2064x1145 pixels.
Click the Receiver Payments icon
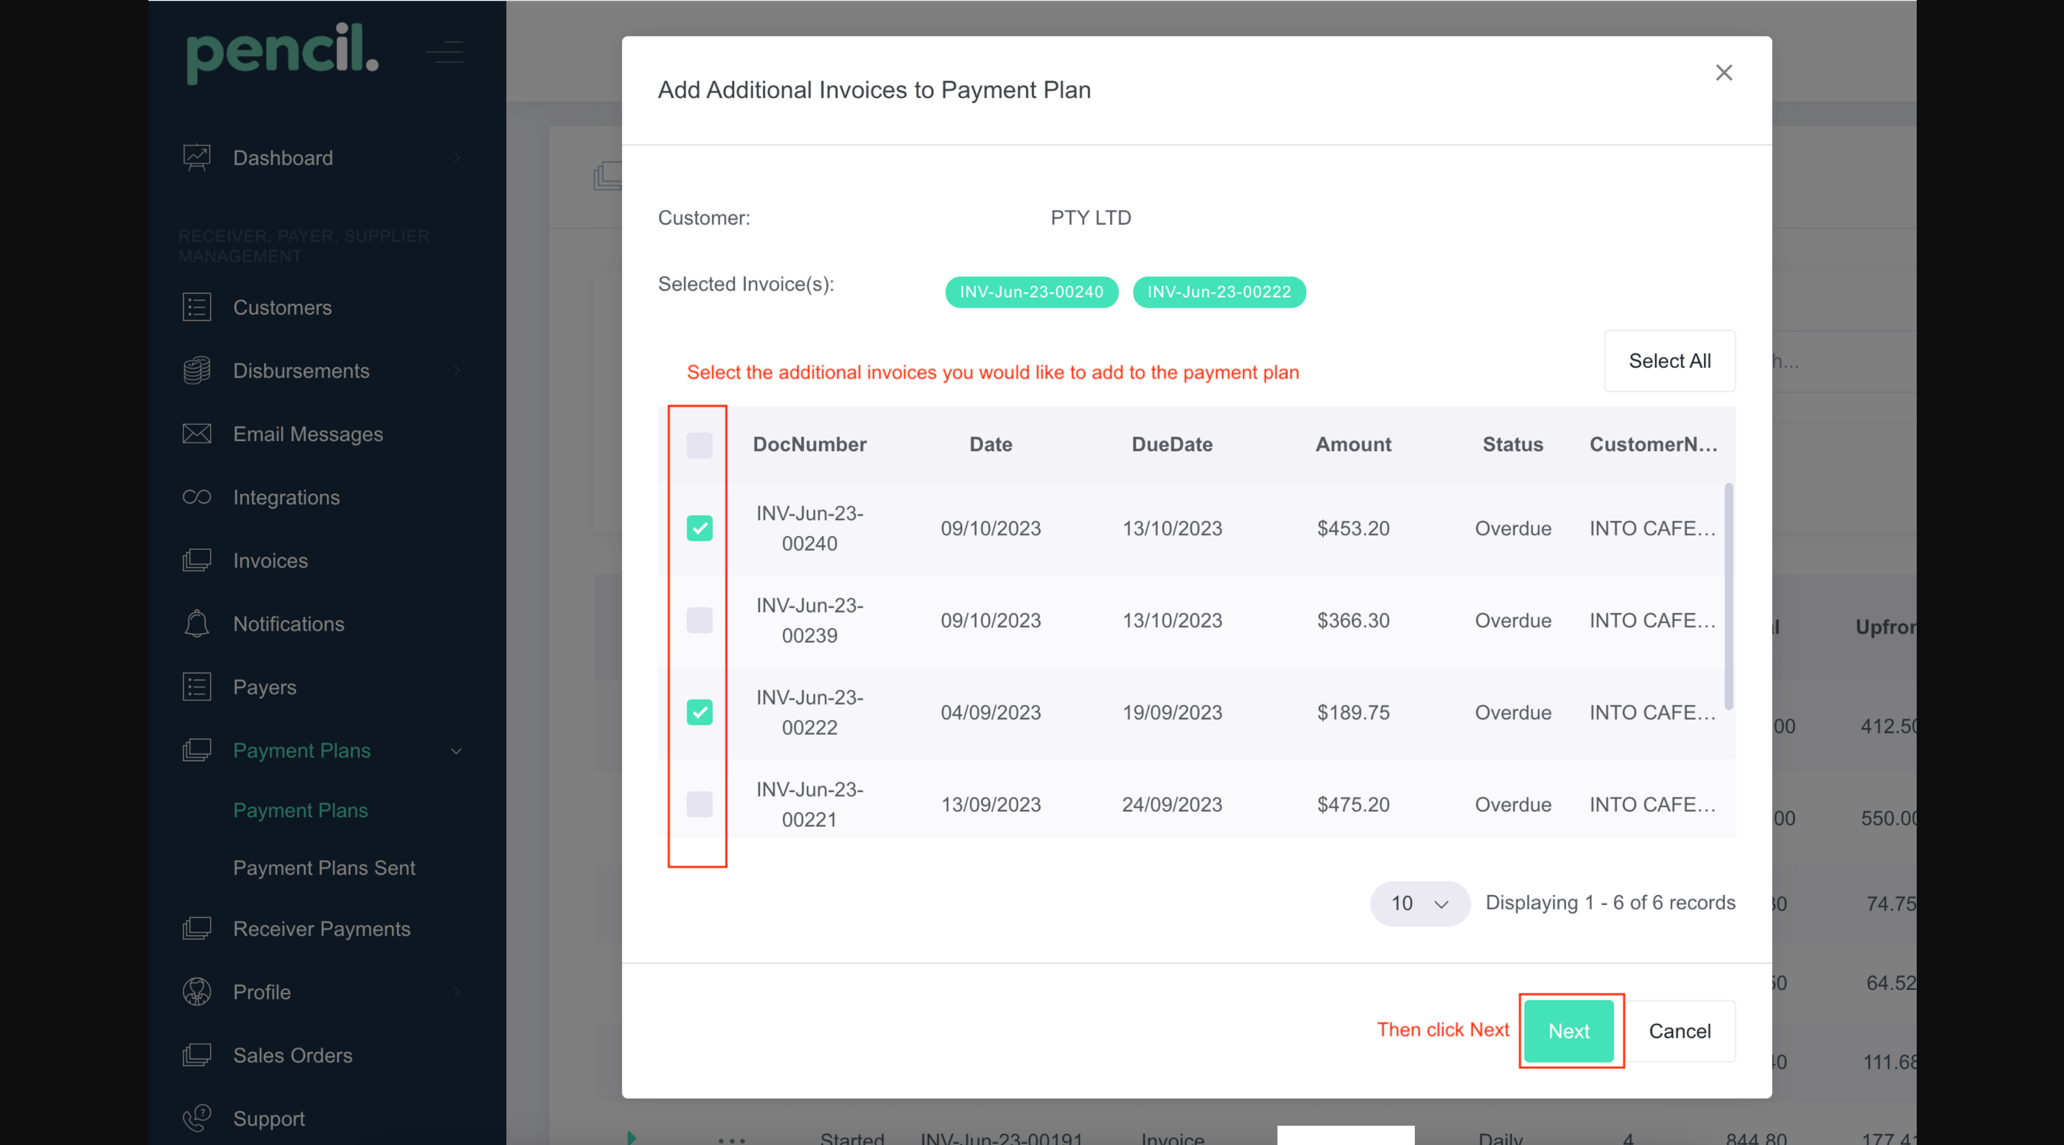point(196,928)
